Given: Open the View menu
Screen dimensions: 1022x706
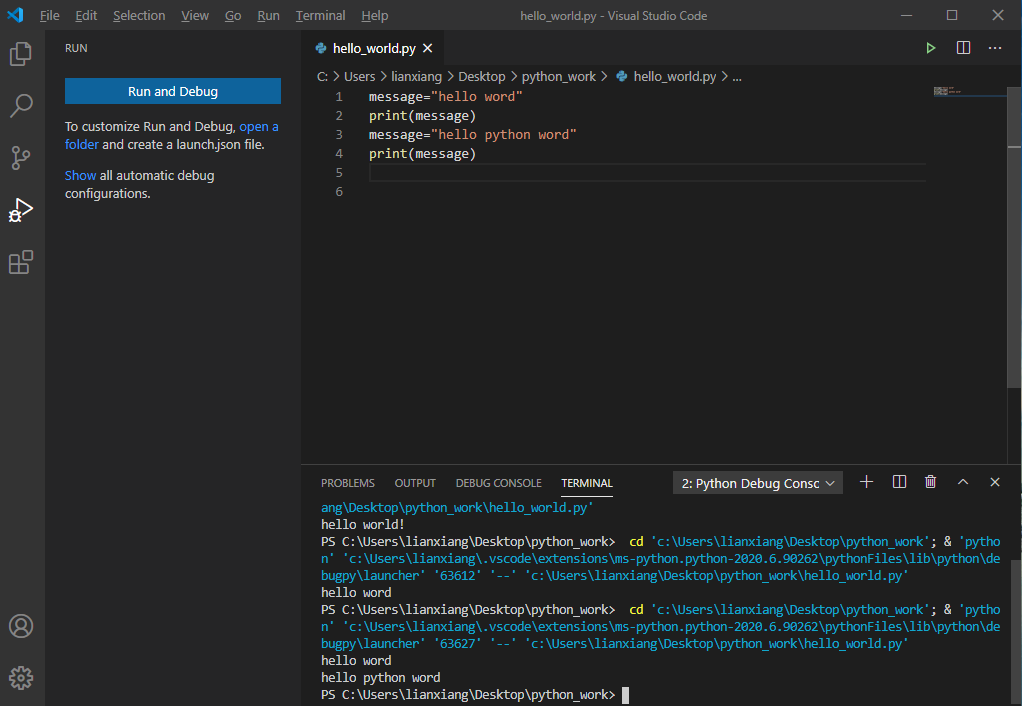Looking at the screenshot, I should coord(195,16).
